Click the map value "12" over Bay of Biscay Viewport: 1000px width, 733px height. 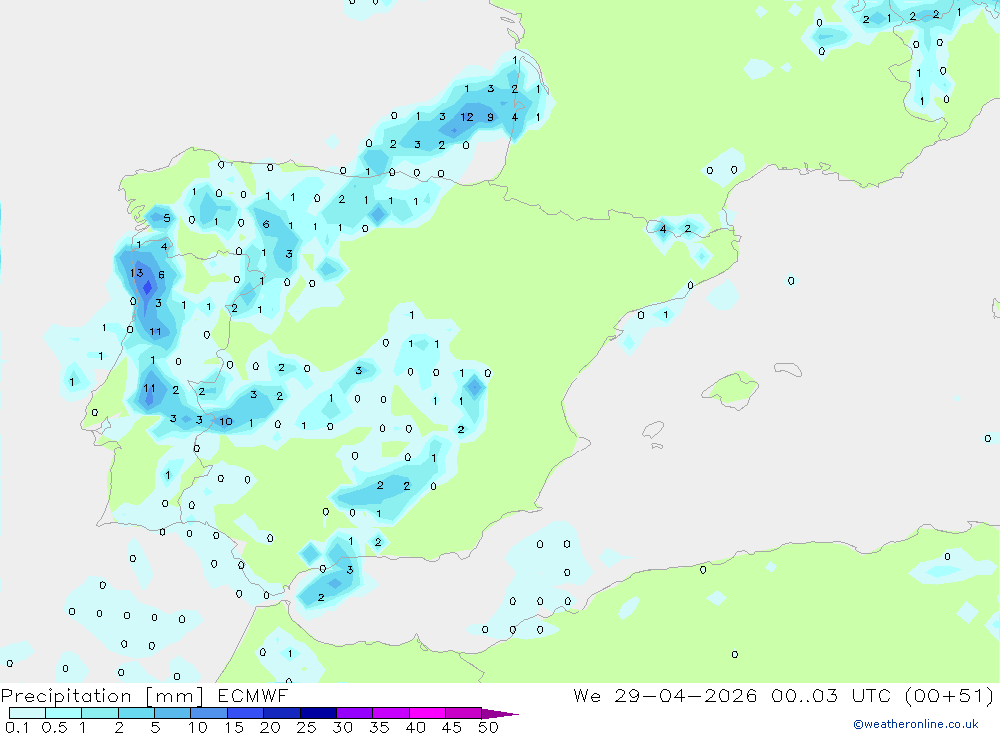[x=467, y=117]
